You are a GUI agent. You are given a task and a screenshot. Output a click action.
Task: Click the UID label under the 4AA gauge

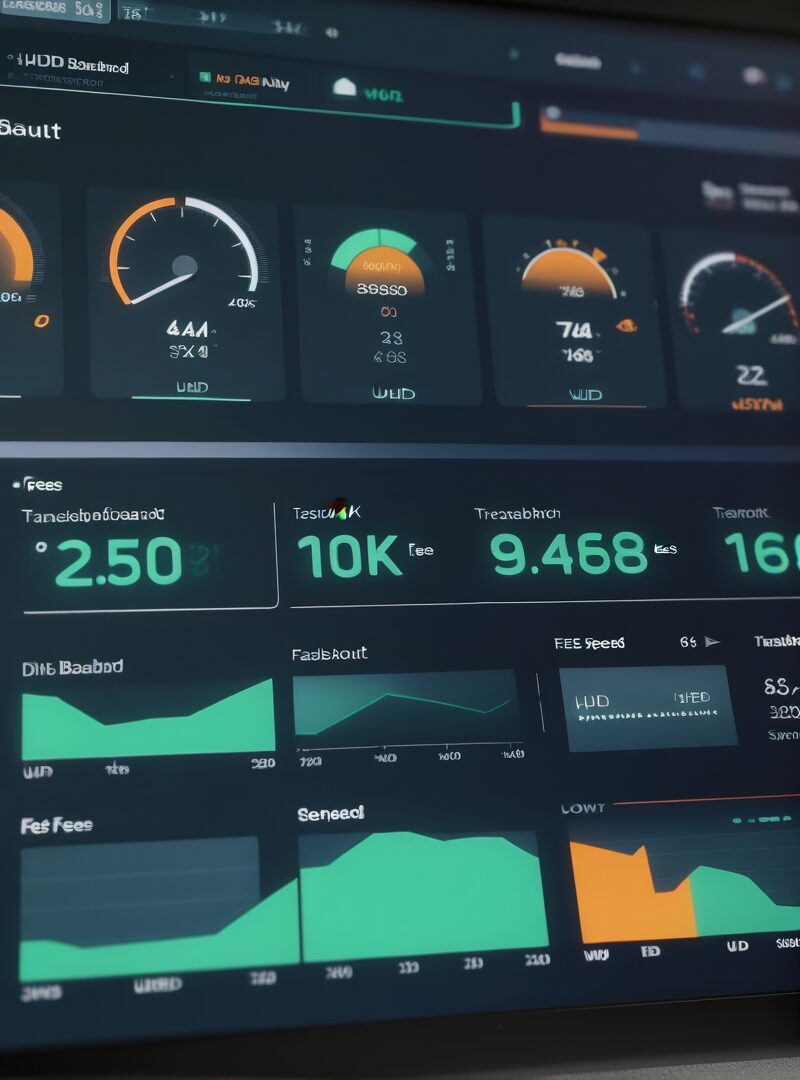pos(190,387)
